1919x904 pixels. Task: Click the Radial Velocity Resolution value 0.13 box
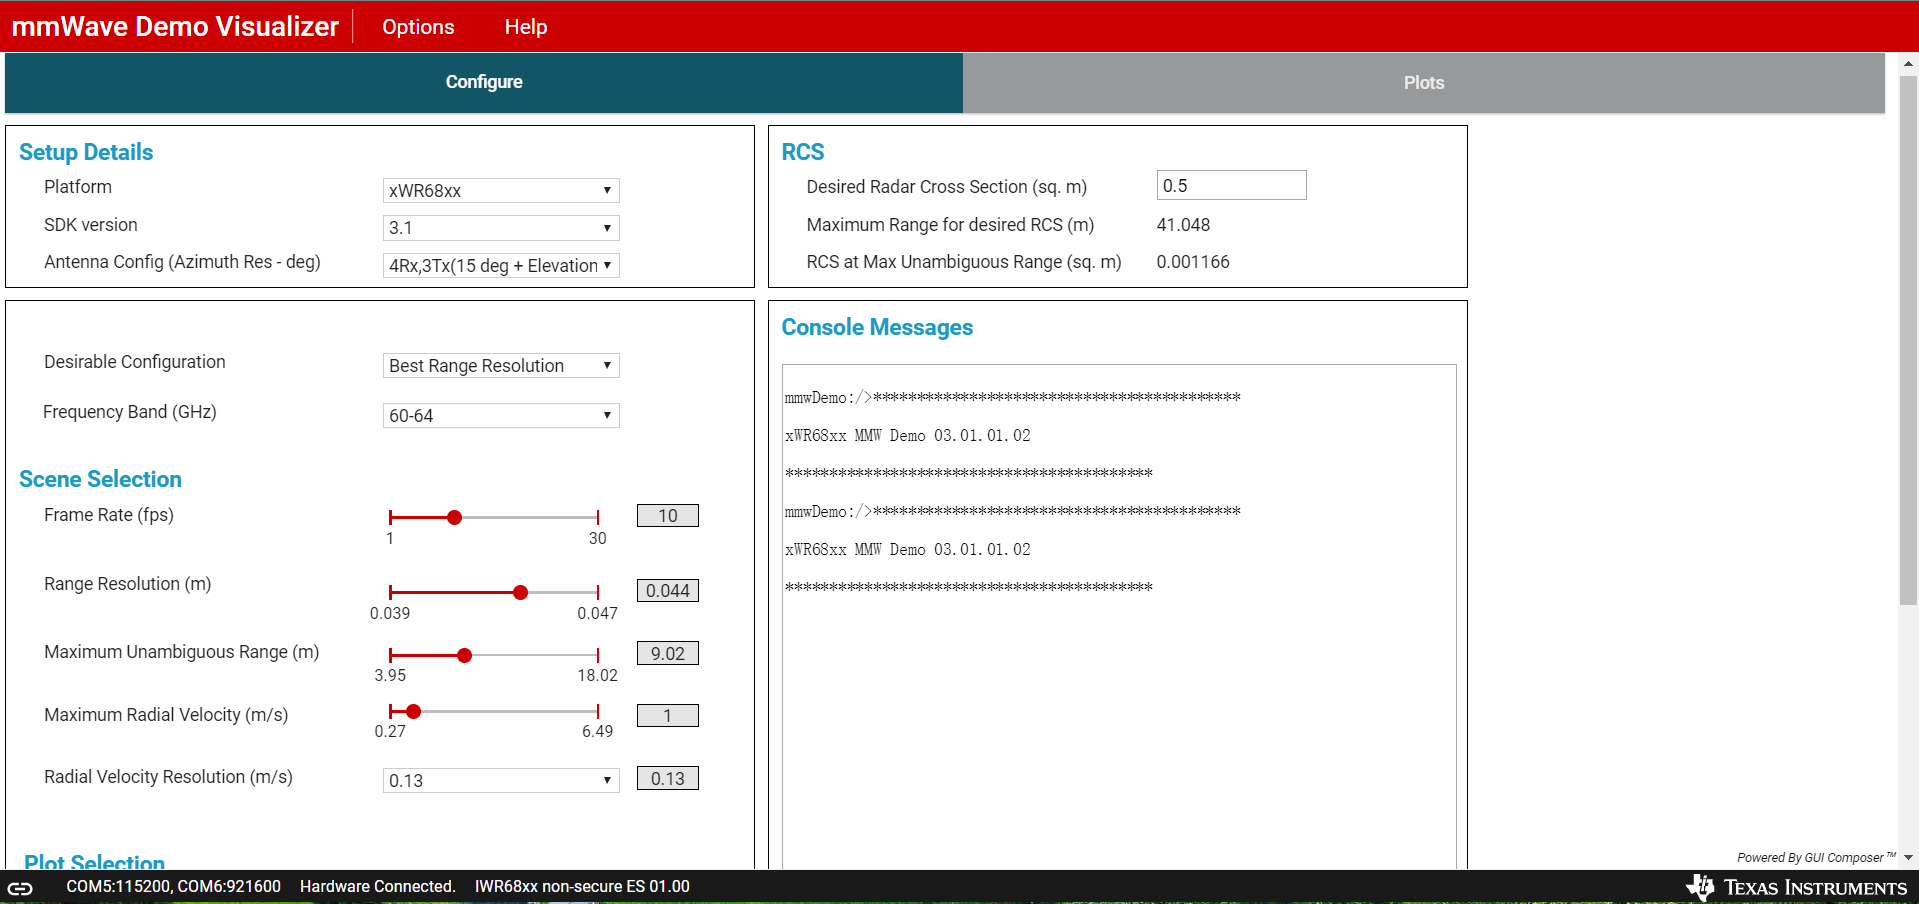[668, 779]
